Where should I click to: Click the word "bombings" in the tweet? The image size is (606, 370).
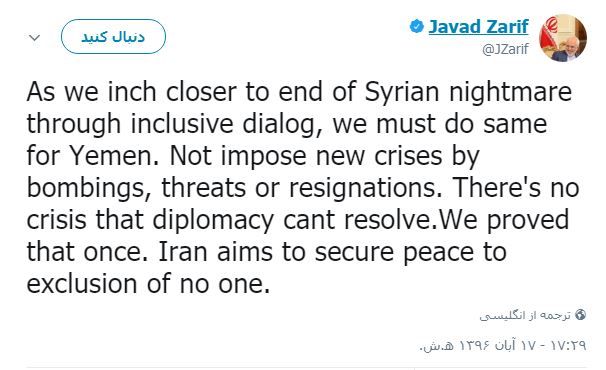point(89,189)
